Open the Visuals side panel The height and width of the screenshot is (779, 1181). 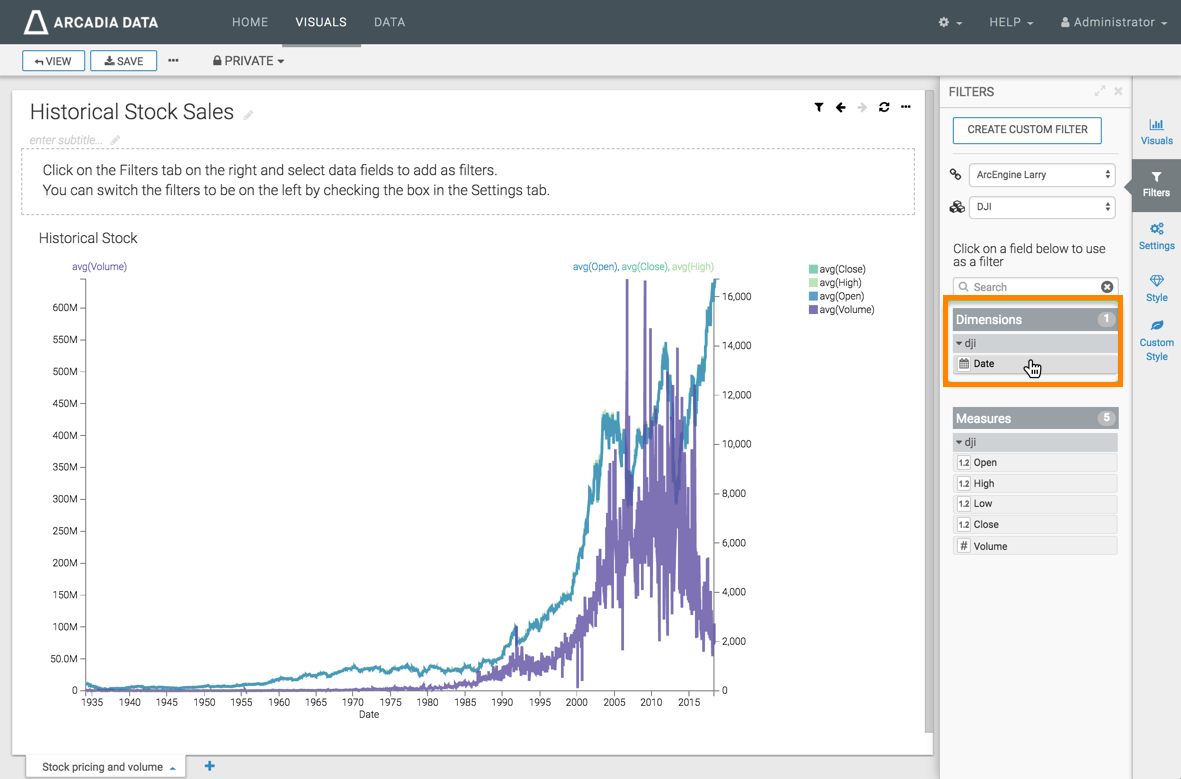1156,132
